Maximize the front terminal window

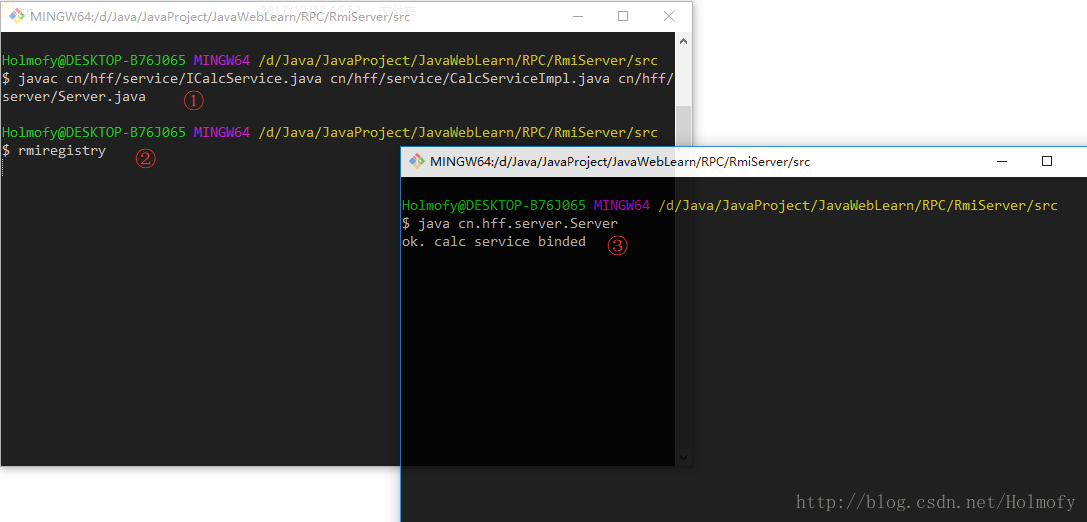(1047, 162)
